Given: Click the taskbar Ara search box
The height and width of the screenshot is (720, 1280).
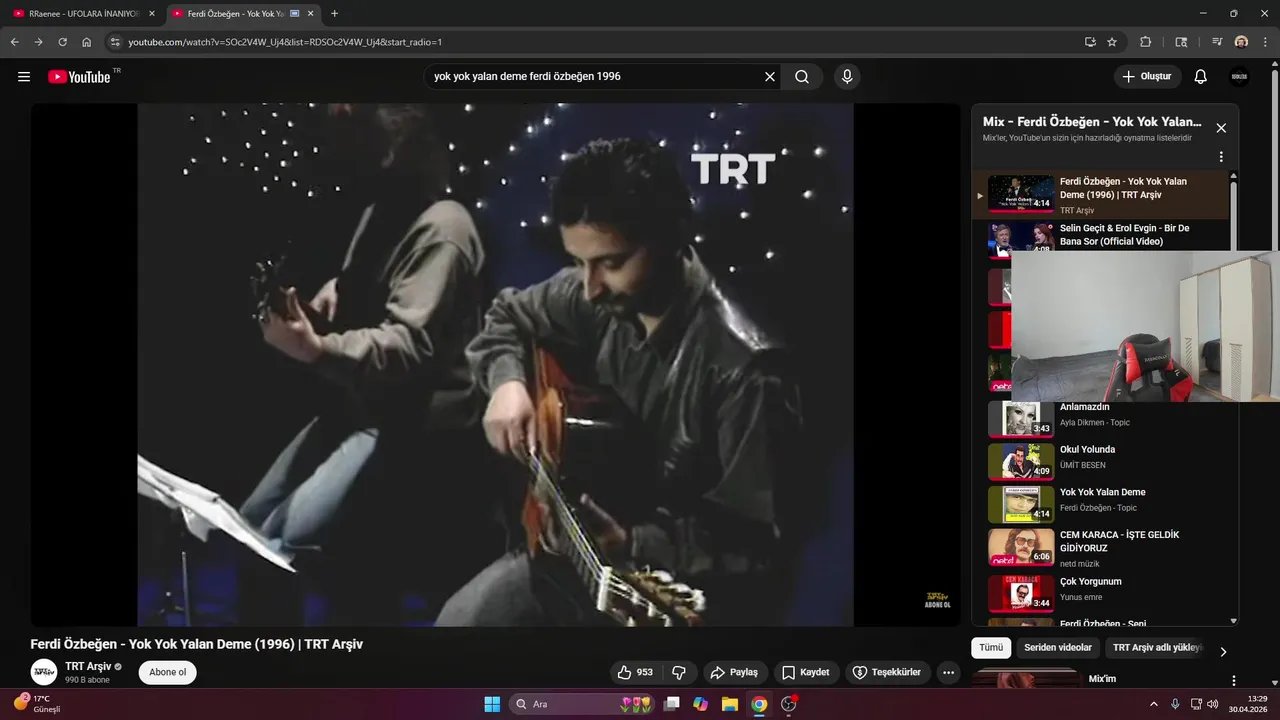Looking at the screenshot, I should click(582, 704).
